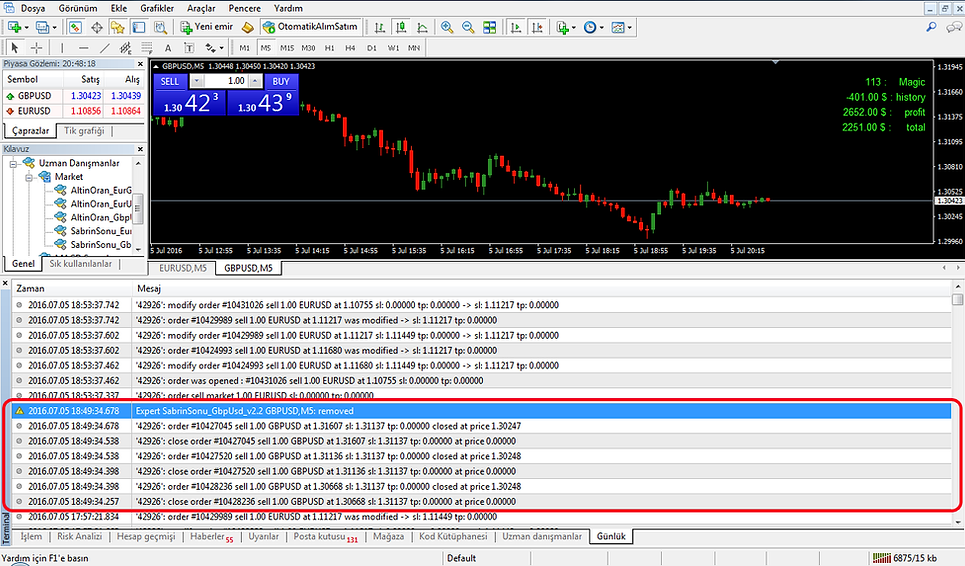Open the Hesap geçmişi terminal tab

tap(146, 536)
